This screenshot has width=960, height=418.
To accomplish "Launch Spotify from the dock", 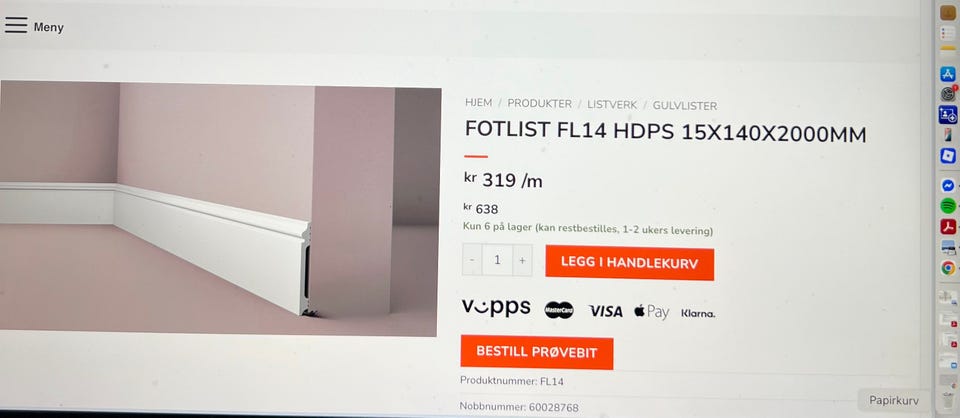I will (948, 206).
